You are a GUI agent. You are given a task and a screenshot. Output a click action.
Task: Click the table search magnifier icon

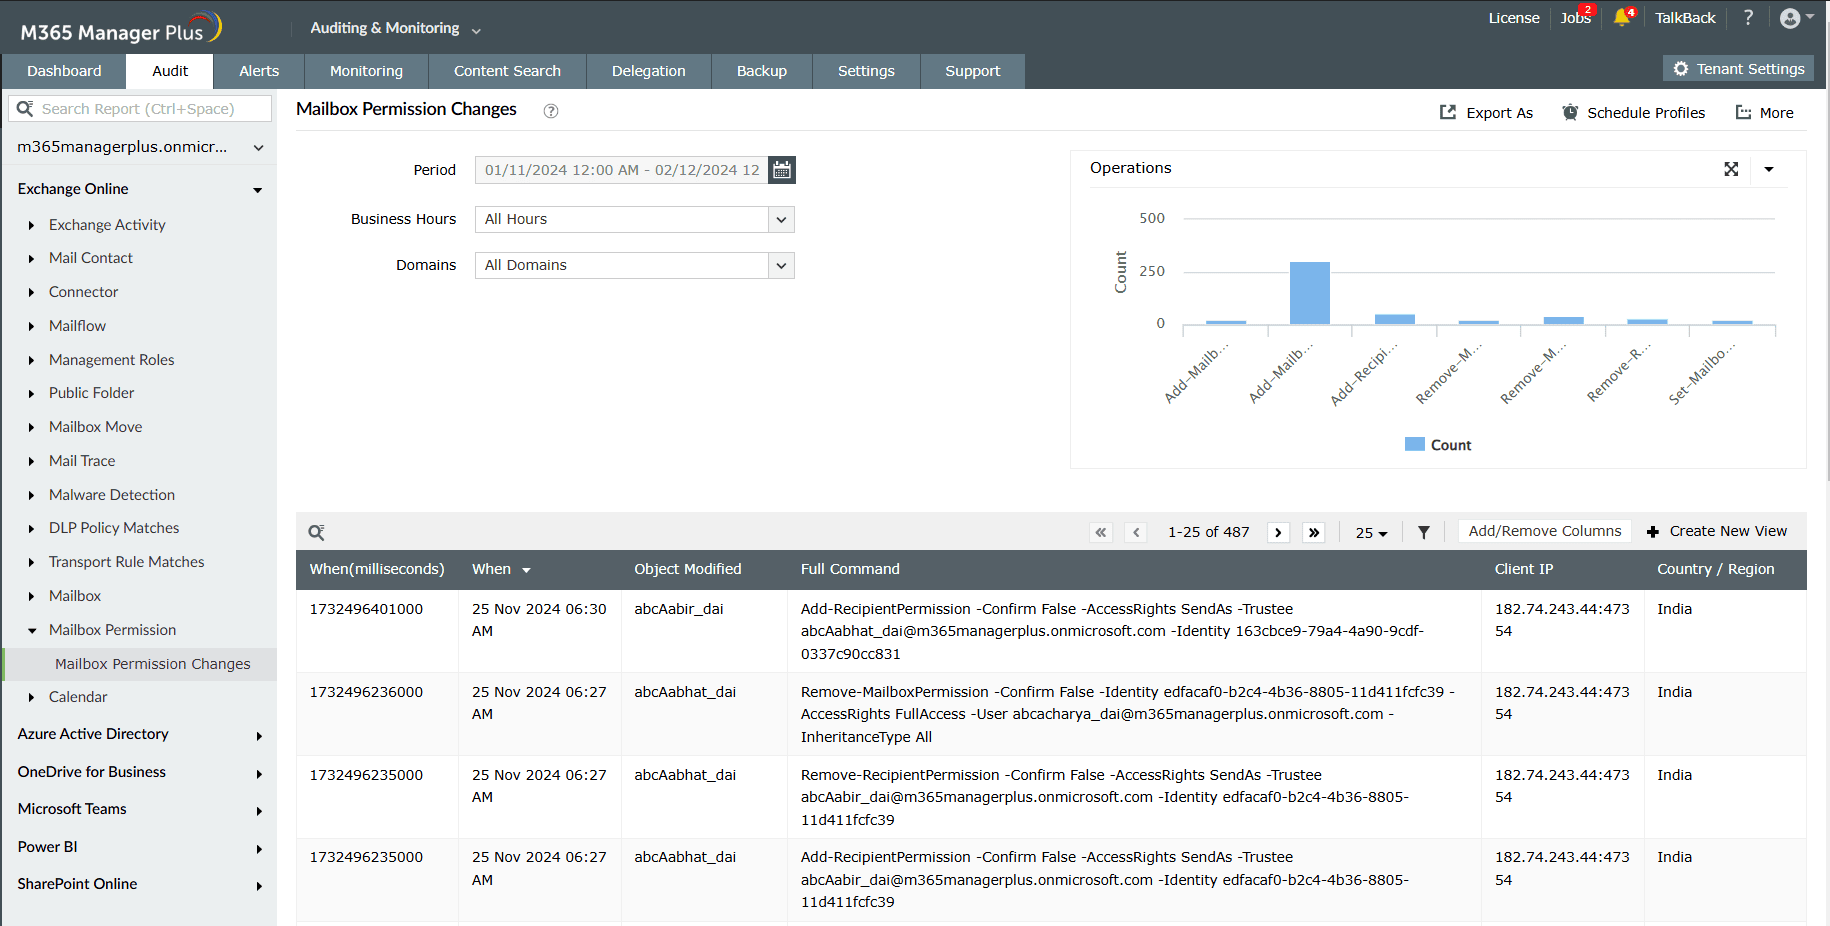pyautogui.click(x=316, y=532)
